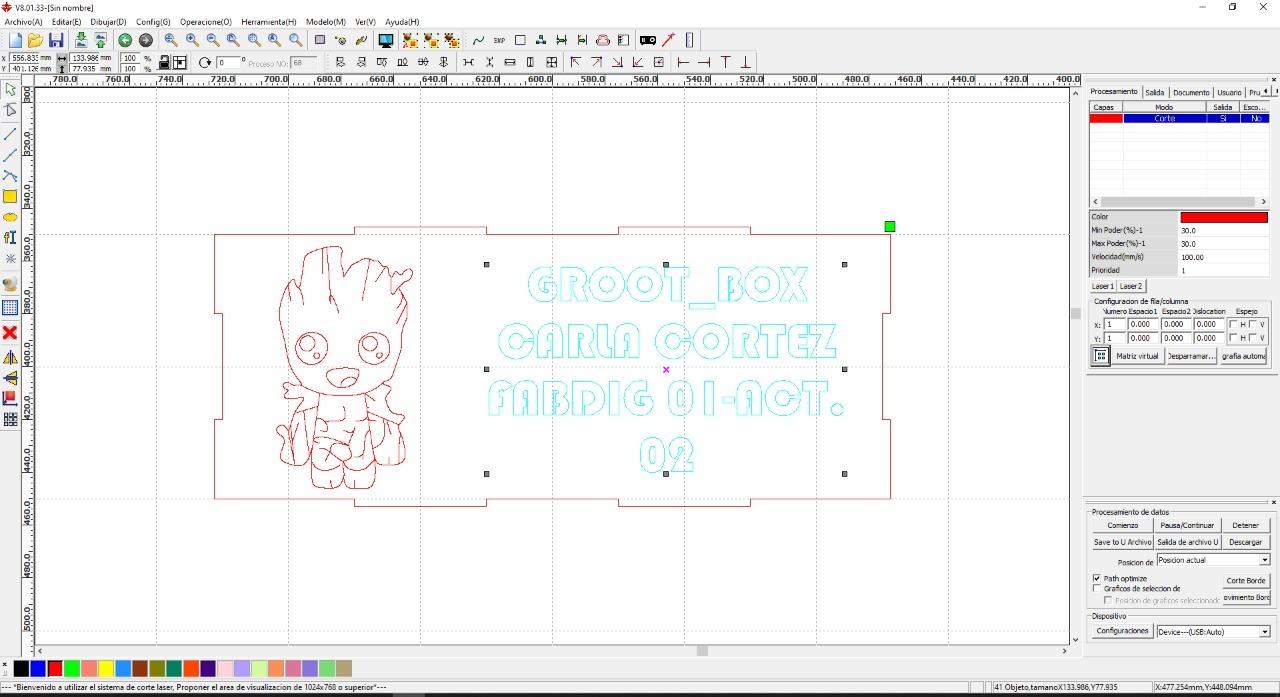Select the yellow Ellipse tool

coord(10,217)
